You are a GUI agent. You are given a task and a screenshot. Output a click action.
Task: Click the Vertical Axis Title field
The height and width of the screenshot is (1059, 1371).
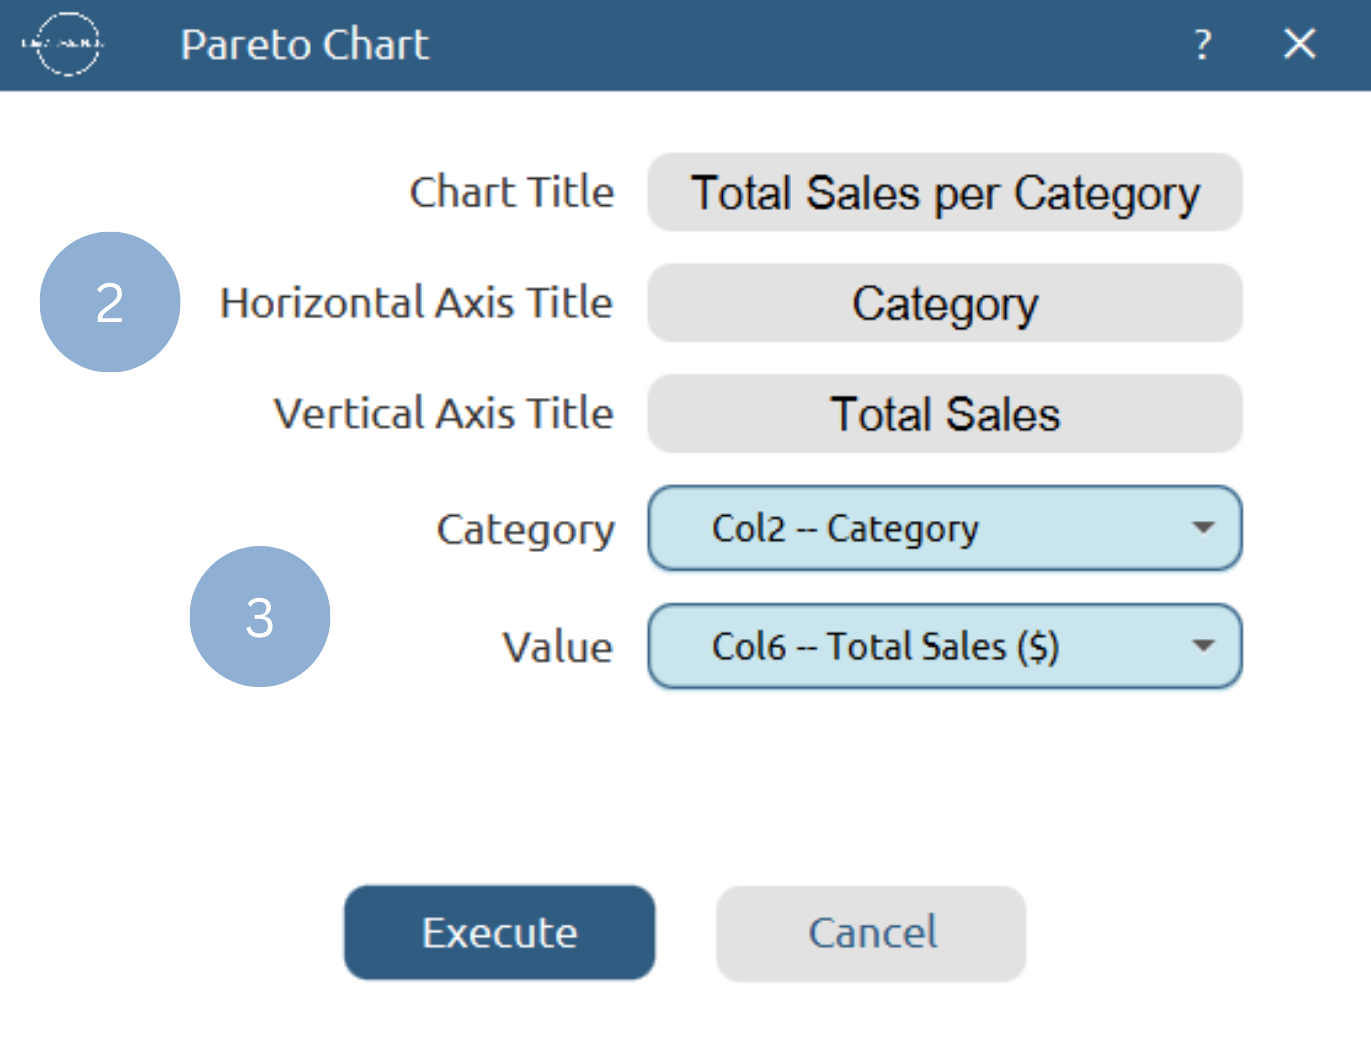pos(944,413)
